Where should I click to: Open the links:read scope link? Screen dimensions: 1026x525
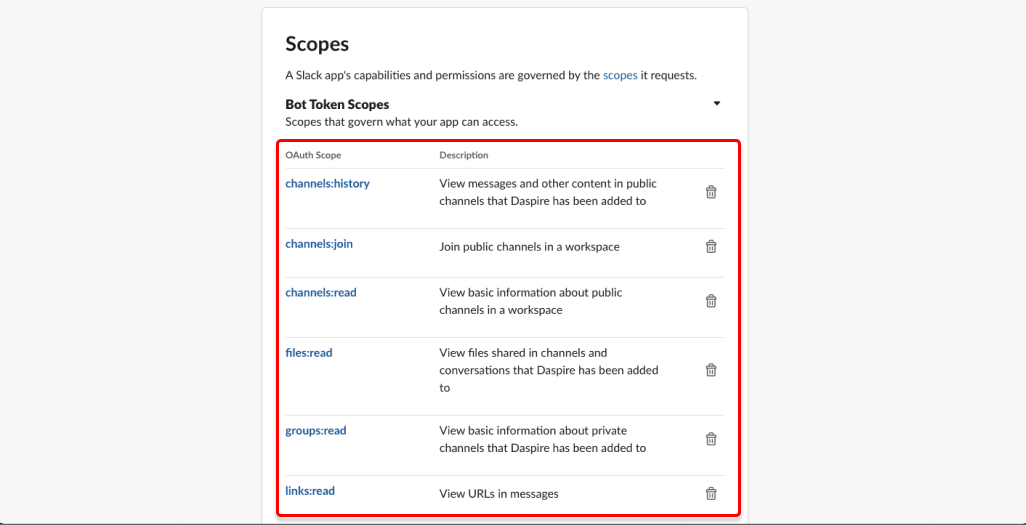click(x=310, y=490)
